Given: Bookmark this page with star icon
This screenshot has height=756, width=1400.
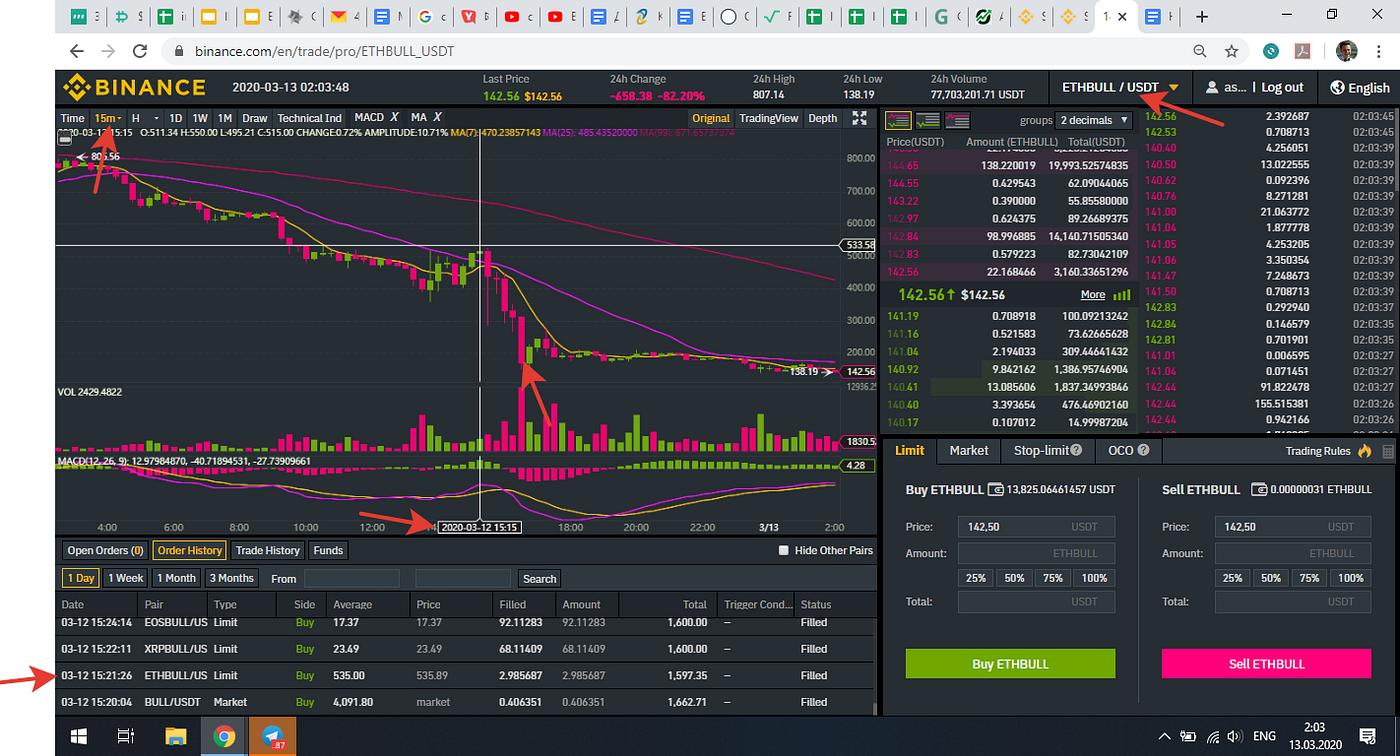Looking at the screenshot, I should click(1231, 50).
